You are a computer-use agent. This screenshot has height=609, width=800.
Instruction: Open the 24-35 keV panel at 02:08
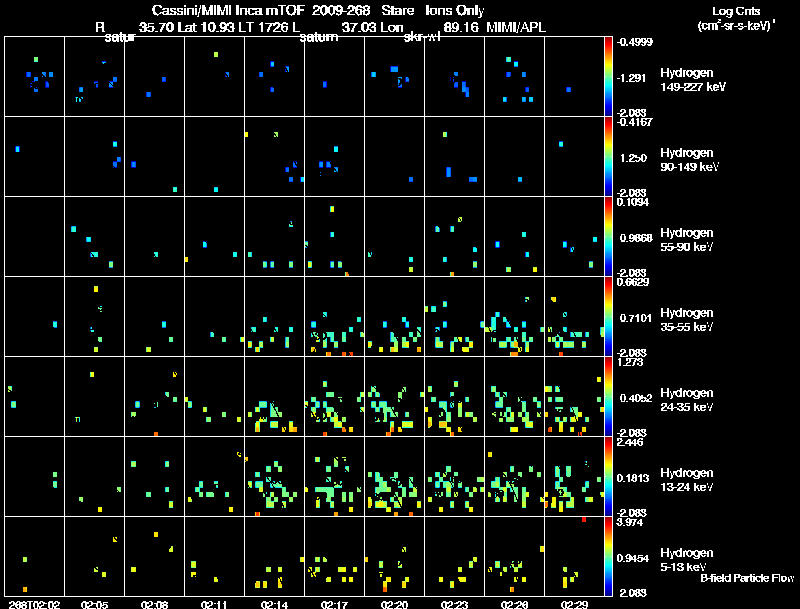click(x=155, y=396)
